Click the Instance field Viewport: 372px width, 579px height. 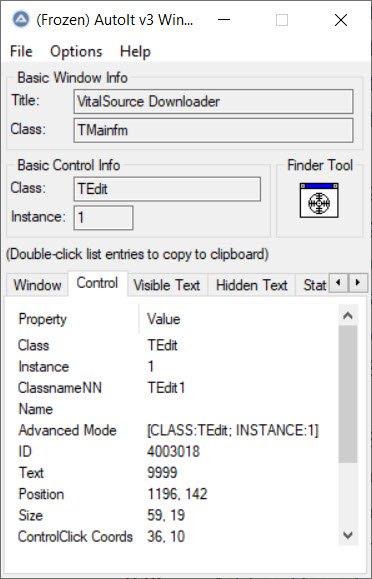(x=103, y=217)
